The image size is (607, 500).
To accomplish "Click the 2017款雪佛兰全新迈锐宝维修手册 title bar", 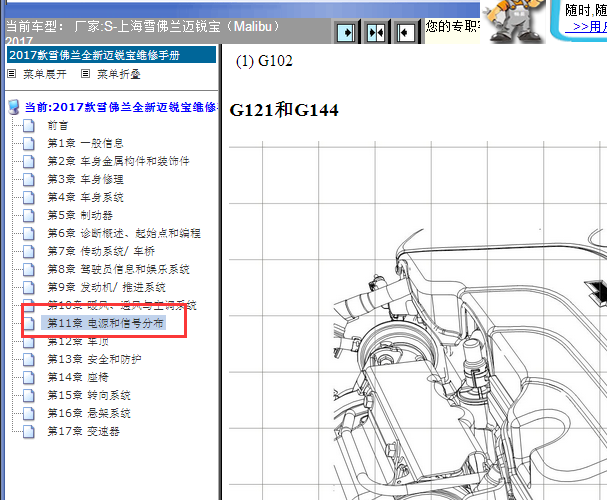I will pos(111,55).
